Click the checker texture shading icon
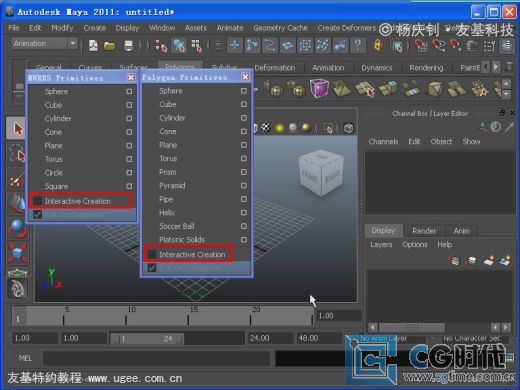Screen dimensions: 520x390 click(x=265, y=128)
